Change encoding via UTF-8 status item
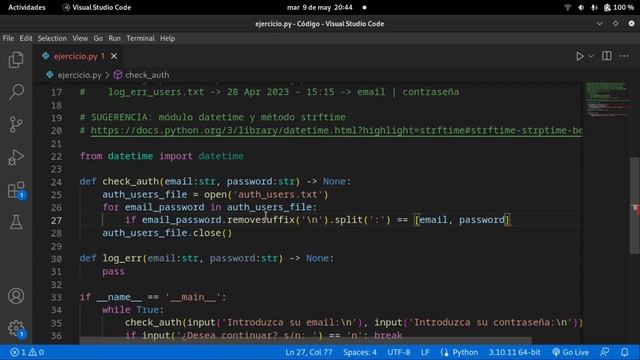Image resolution: width=640 pixels, height=360 pixels. (x=399, y=352)
